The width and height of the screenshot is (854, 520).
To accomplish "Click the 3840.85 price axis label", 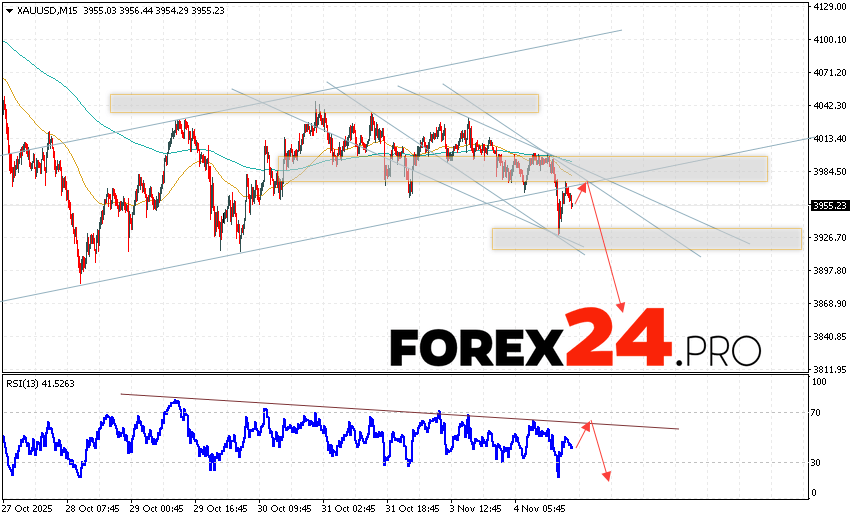I will tap(830, 337).
